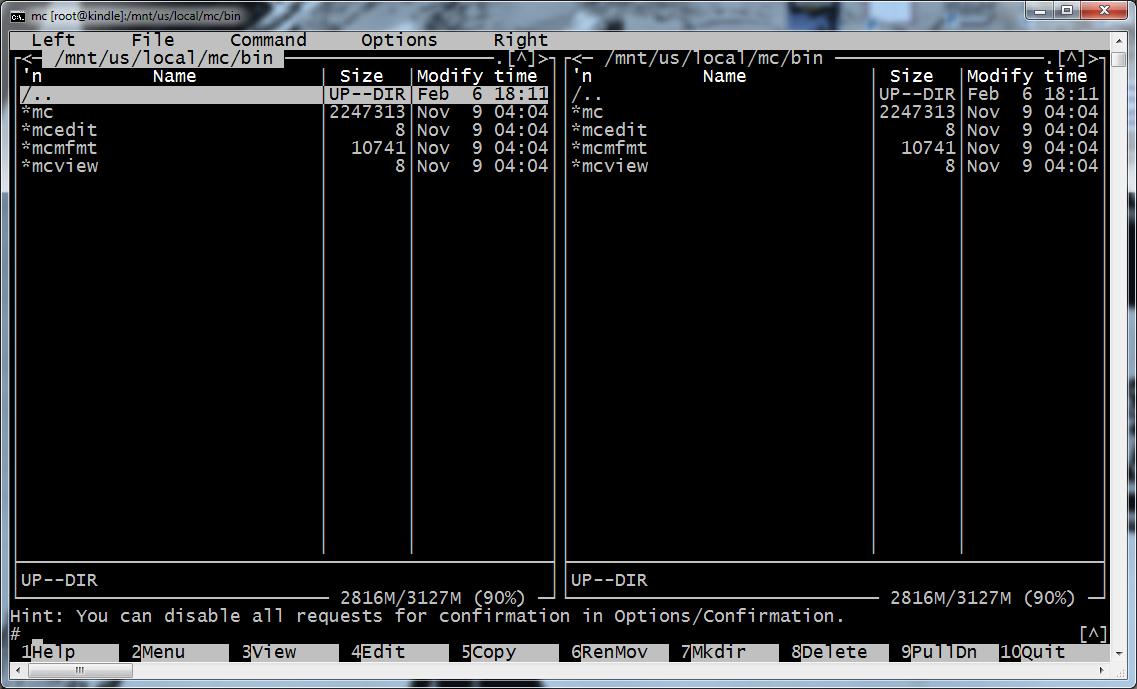Click the vertical scrollbar thumb
The width and height of the screenshot is (1137, 689).
(1119, 59)
